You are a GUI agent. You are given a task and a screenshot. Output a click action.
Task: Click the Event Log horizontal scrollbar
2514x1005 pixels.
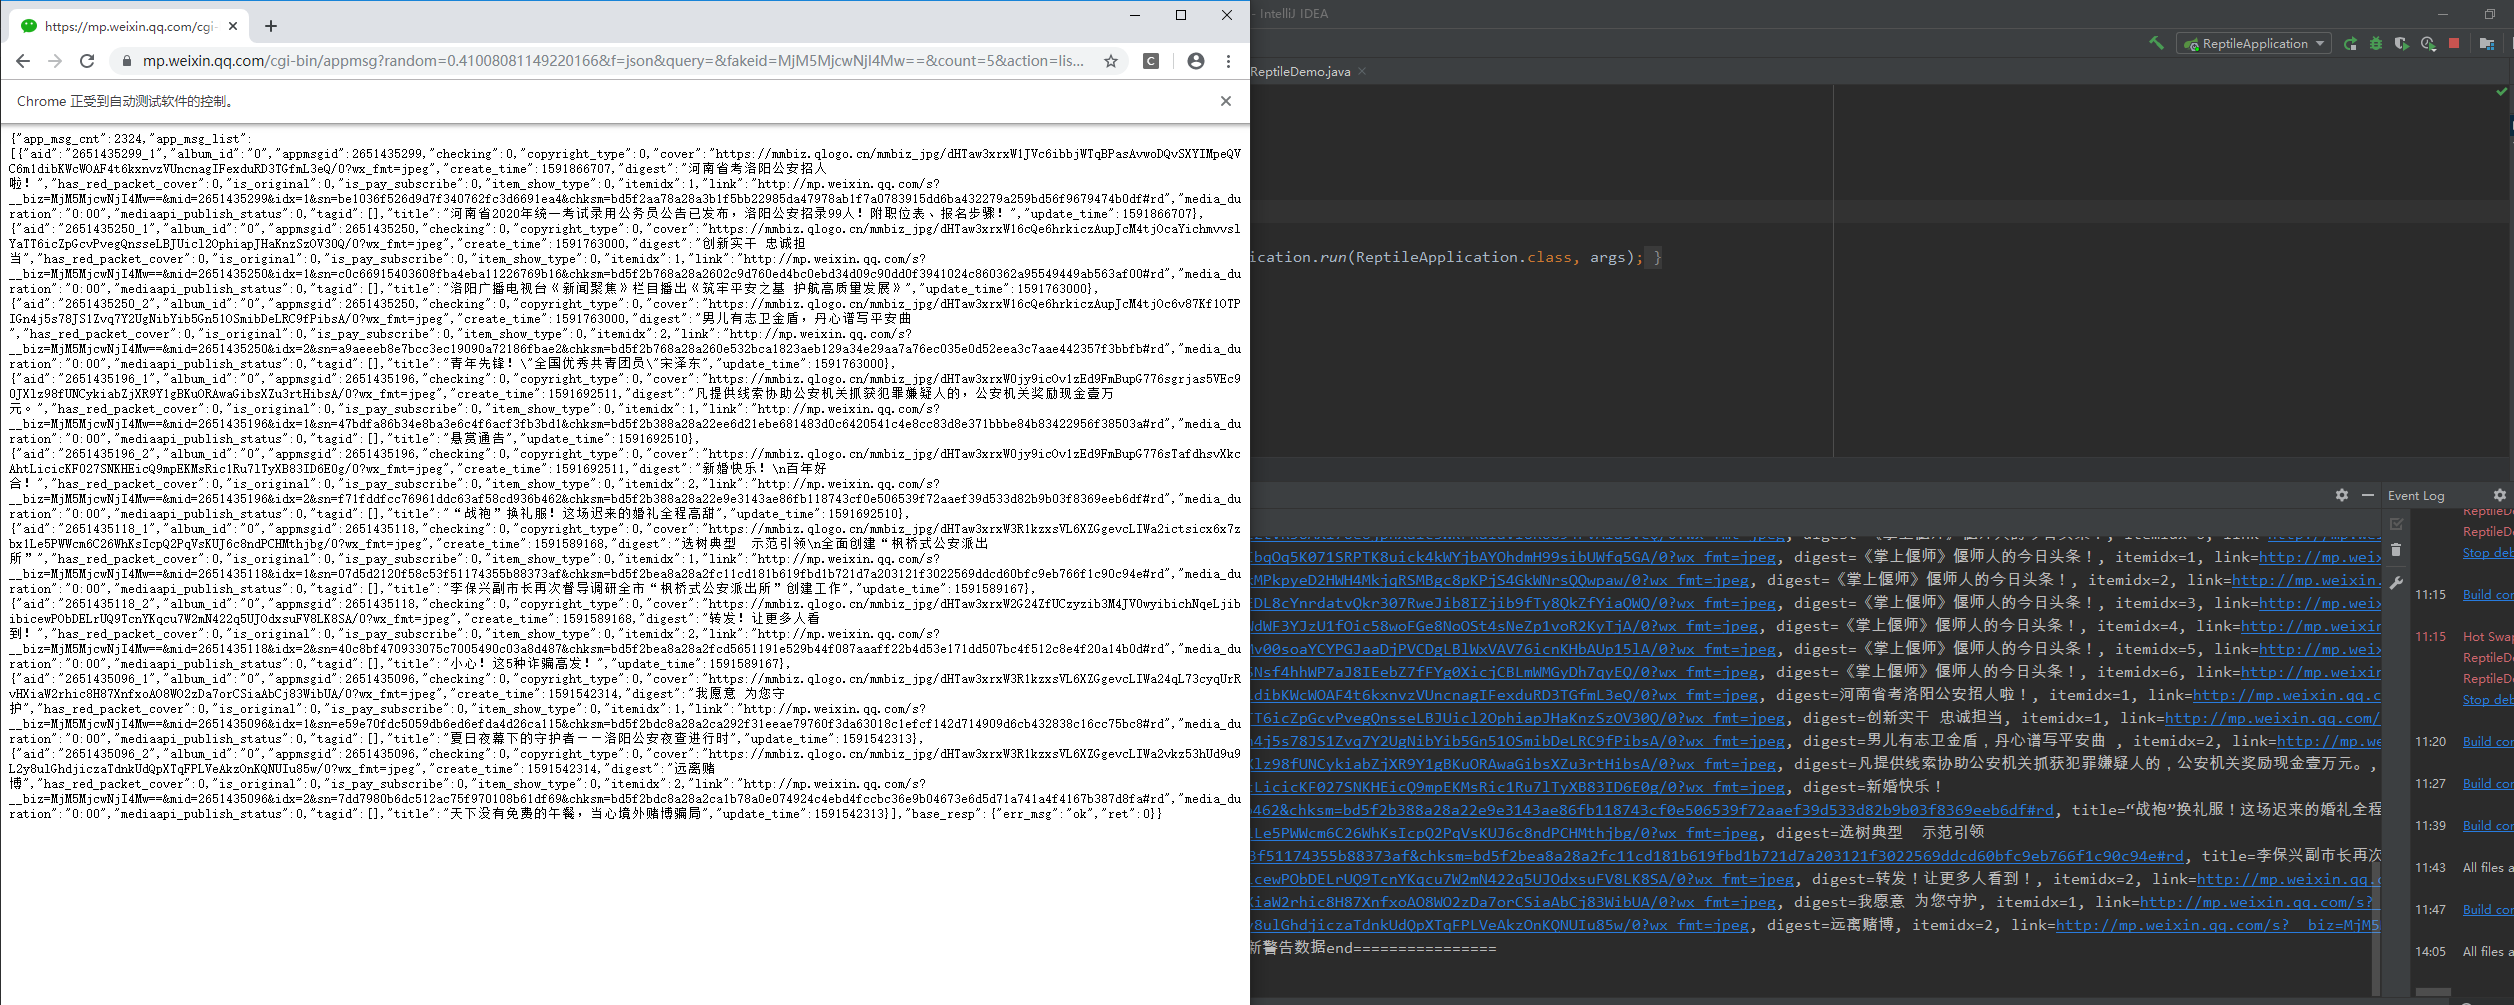pyautogui.click(x=2433, y=993)
